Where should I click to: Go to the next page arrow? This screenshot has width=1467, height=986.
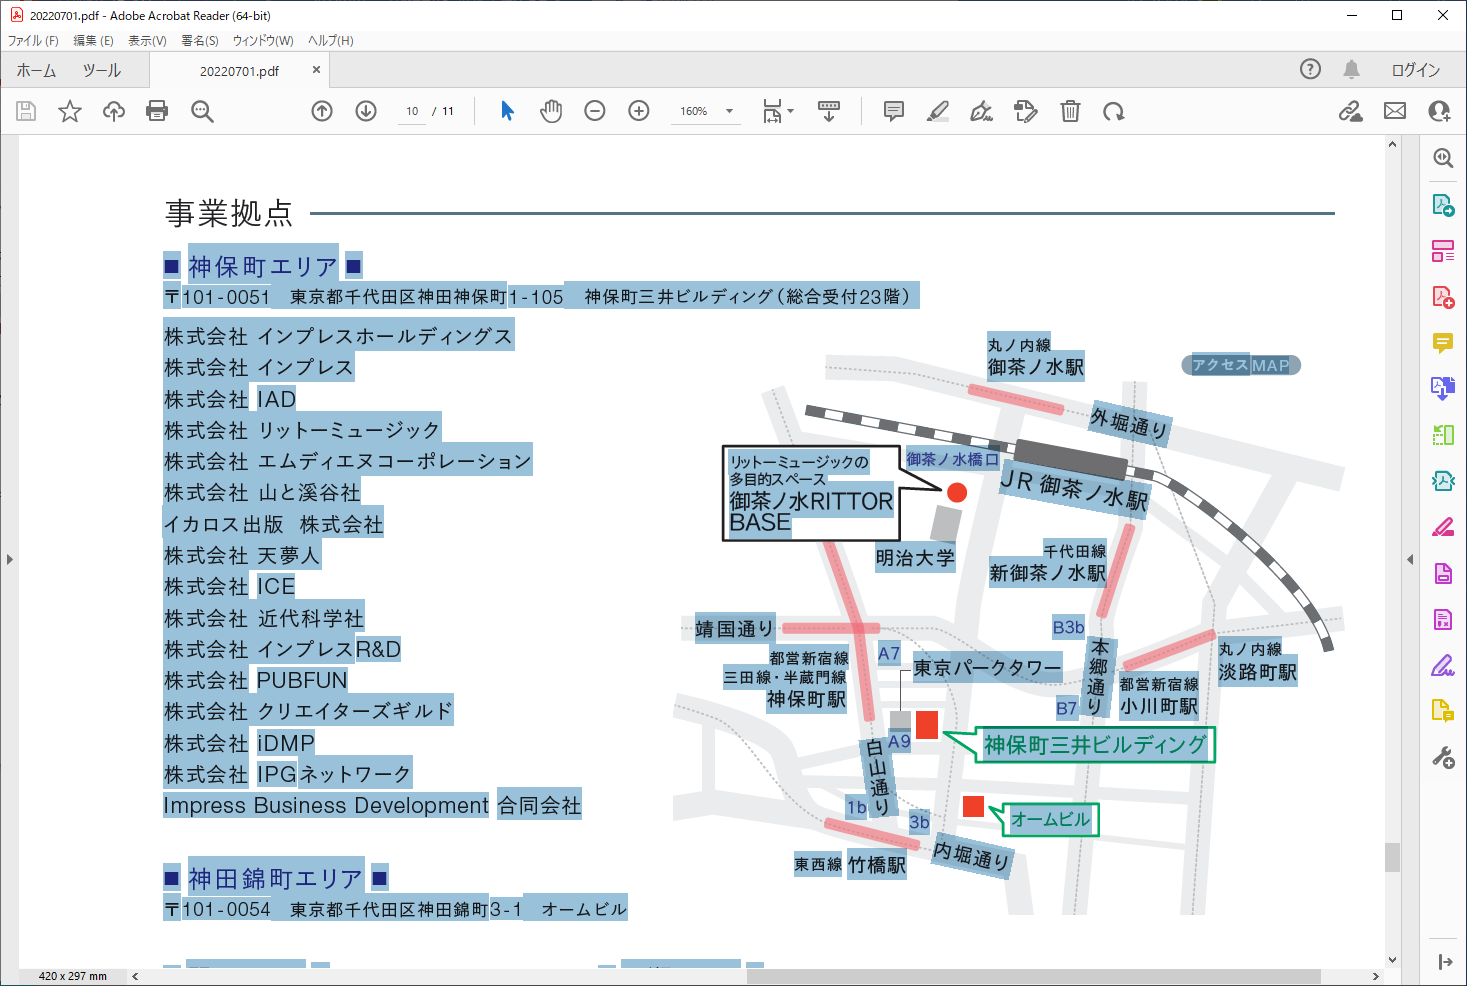pos(366,111)
